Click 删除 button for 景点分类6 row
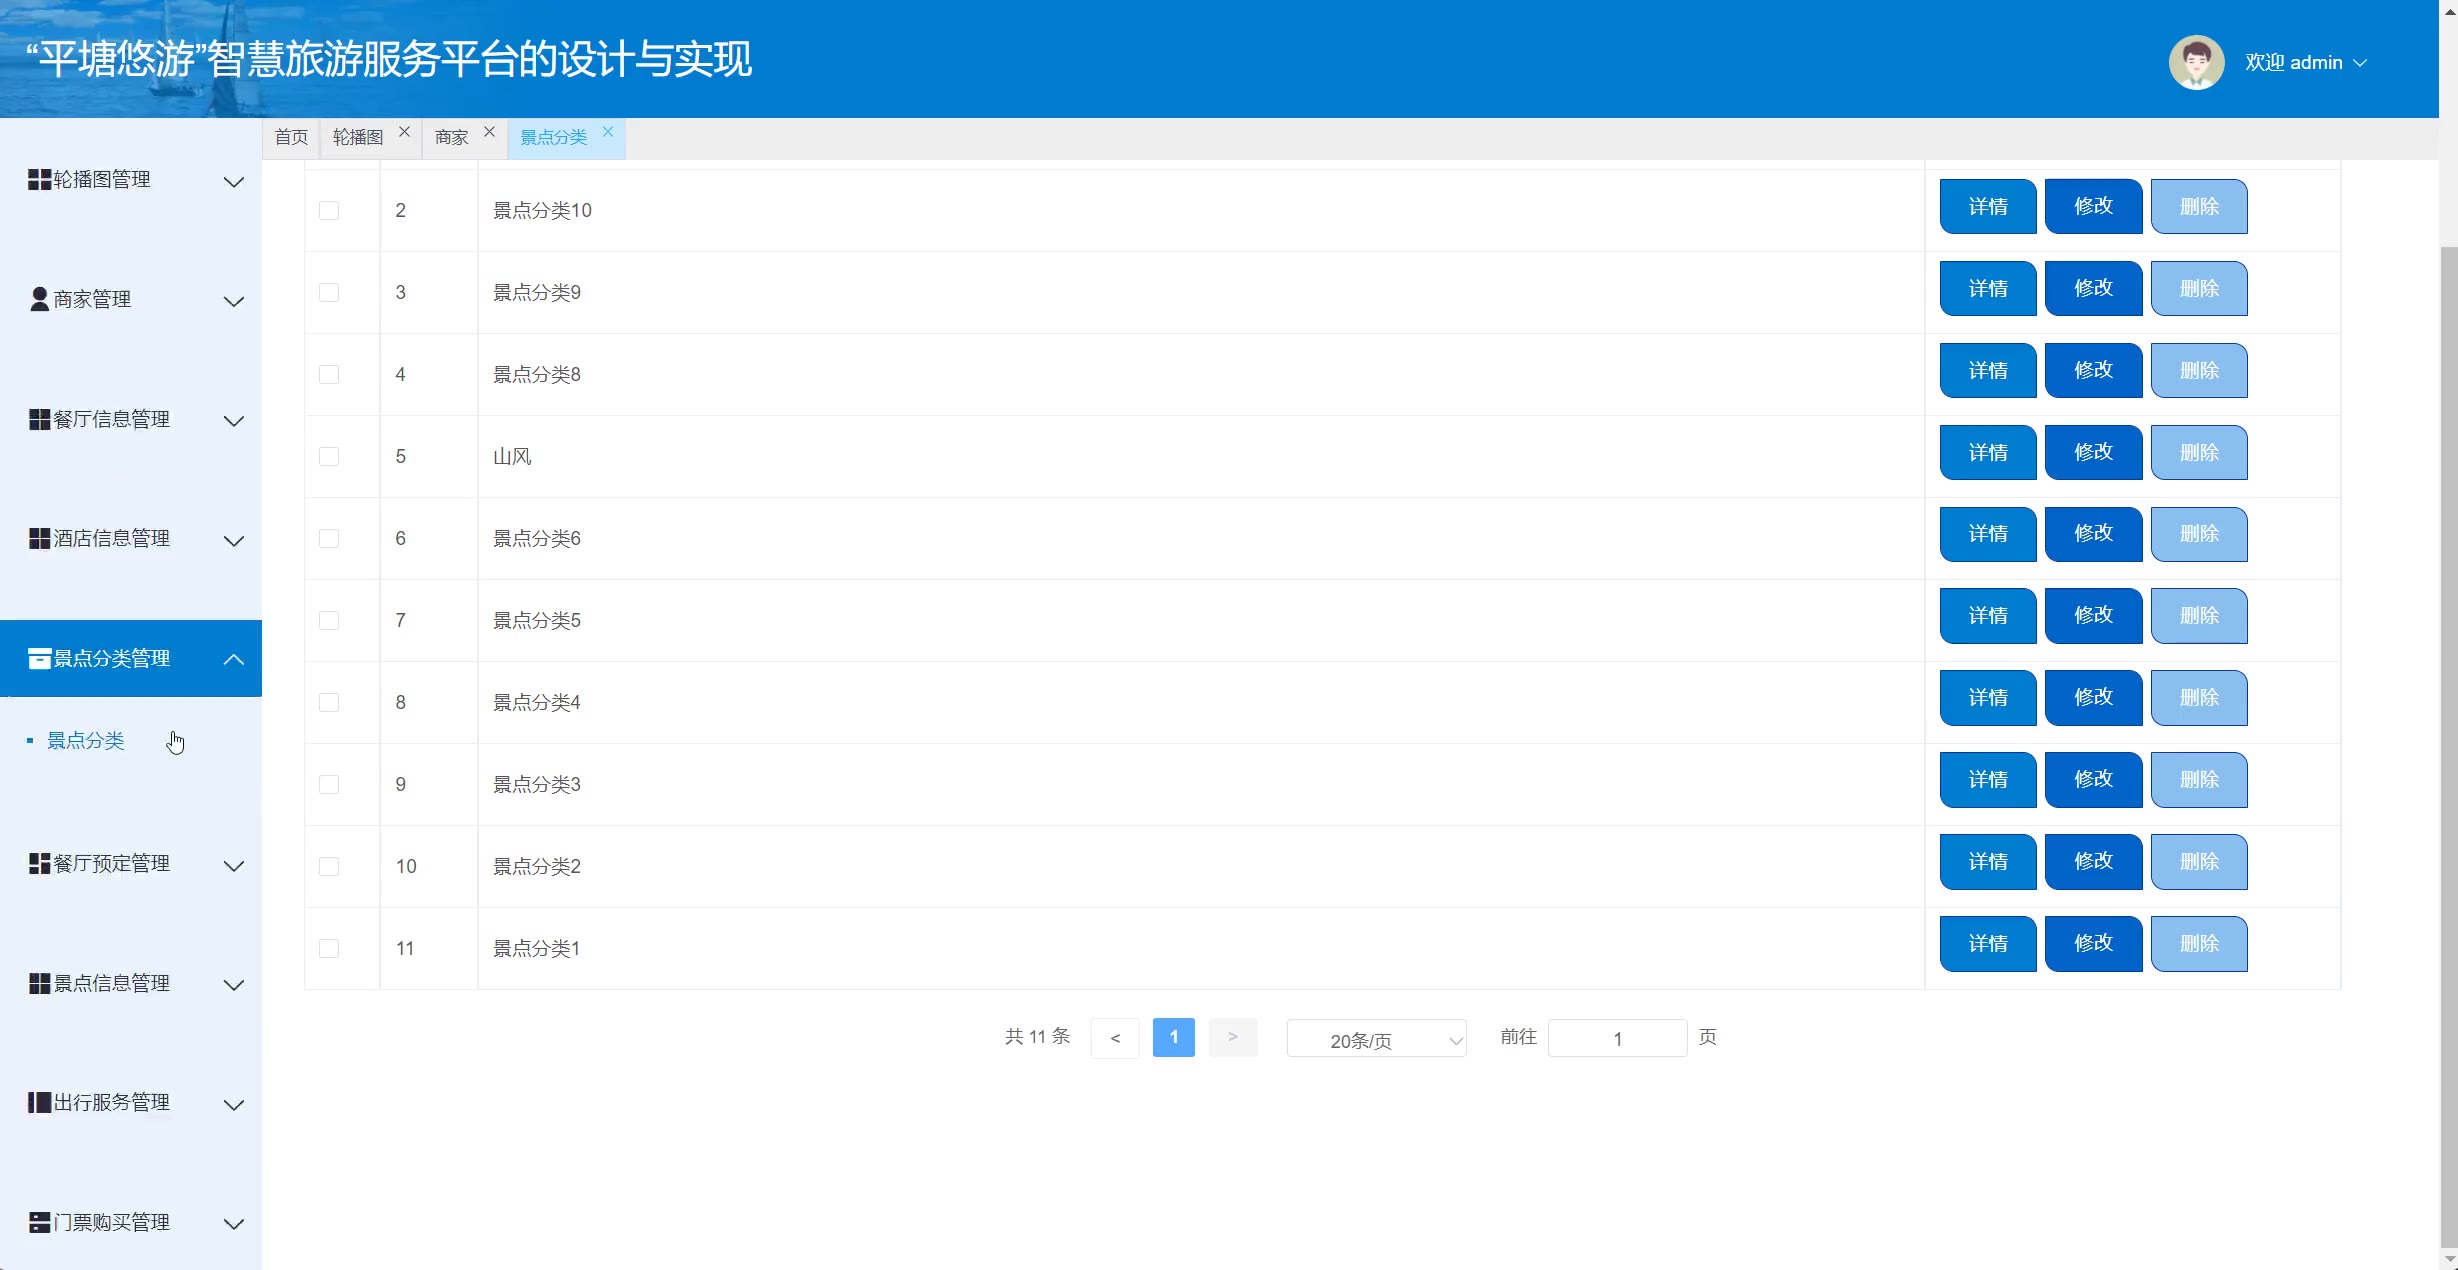The image size is (2458, 1270). [x=2198, y=534]
